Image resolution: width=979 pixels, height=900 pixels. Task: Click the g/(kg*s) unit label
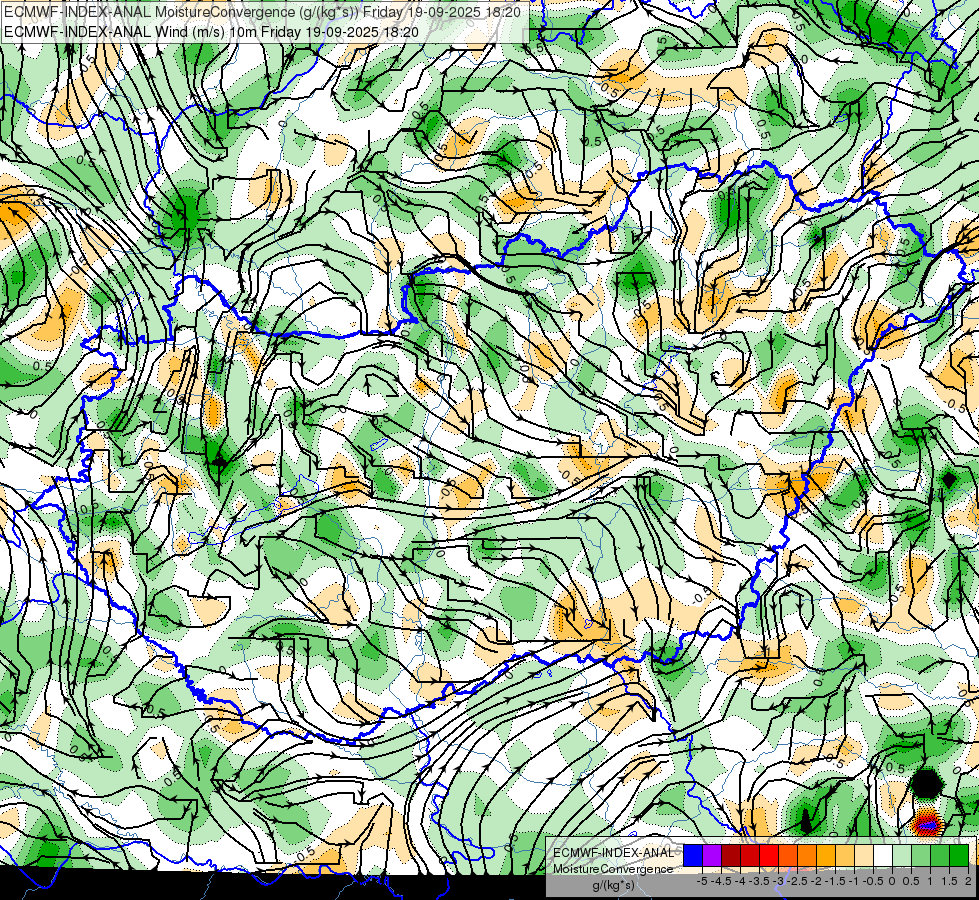point(613,885)
